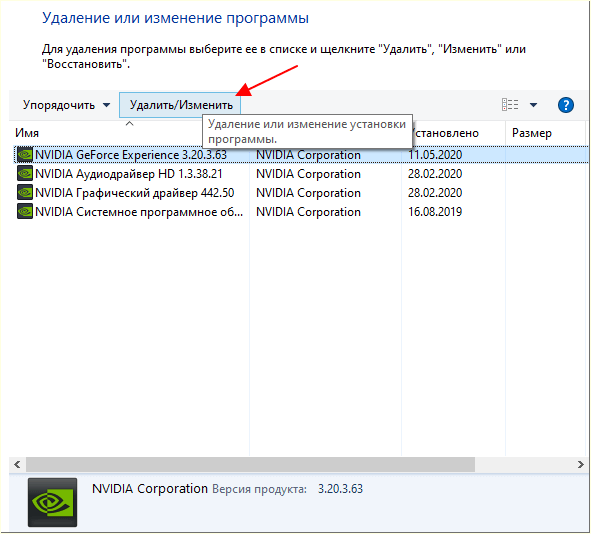Click the NVIDIA Системное программное обеспечение icon
The image size is (591, 534).
click(x=25, y=211)
